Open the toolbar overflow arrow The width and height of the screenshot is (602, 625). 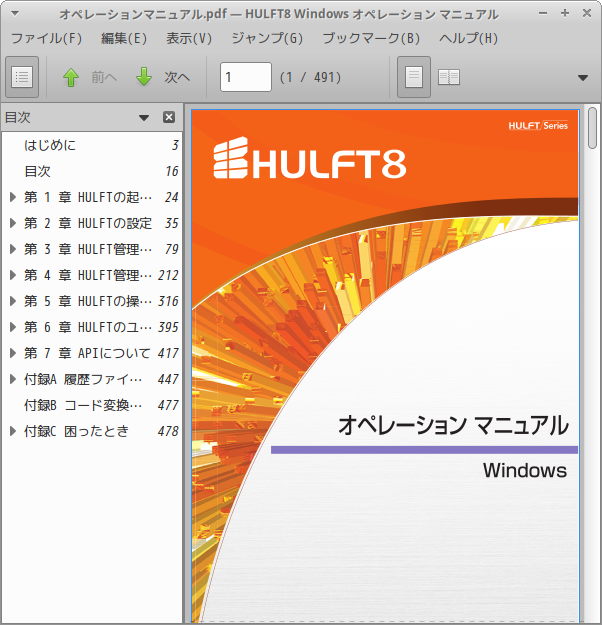(x=583, y=78)
